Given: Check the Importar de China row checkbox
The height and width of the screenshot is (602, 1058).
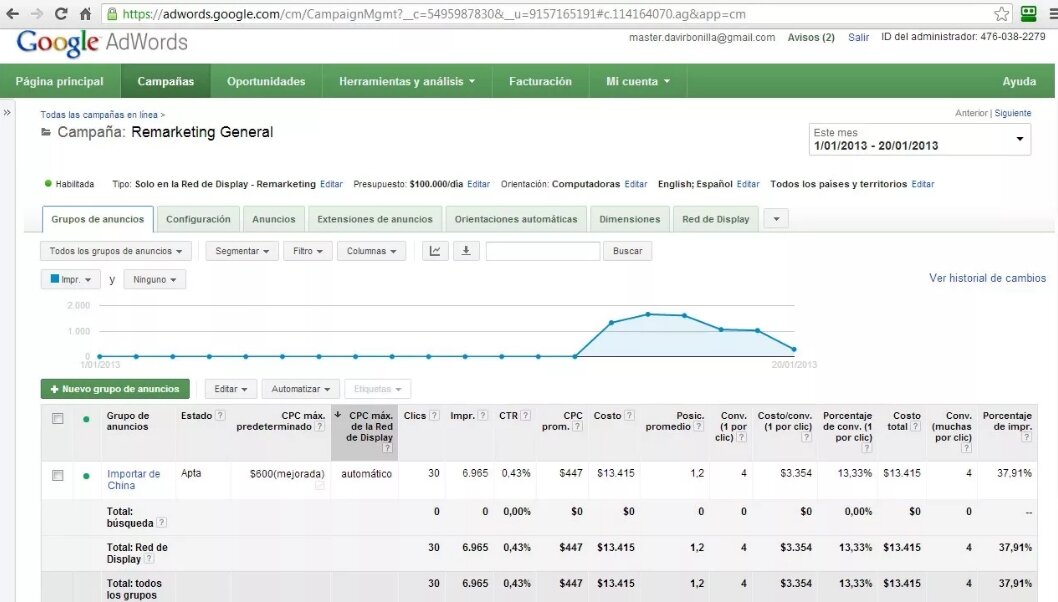Looking at the screenshot, I should [58, 476].
